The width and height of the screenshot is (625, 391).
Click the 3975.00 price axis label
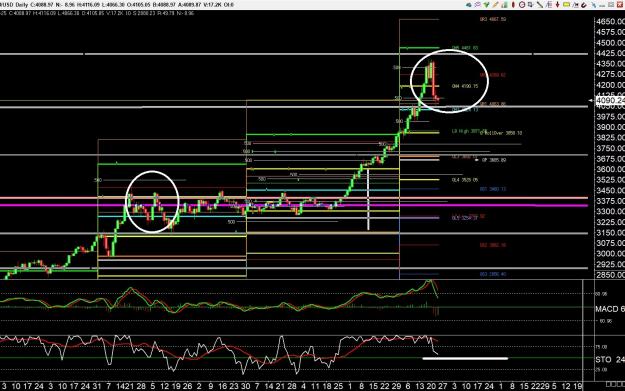coord(610,116)
